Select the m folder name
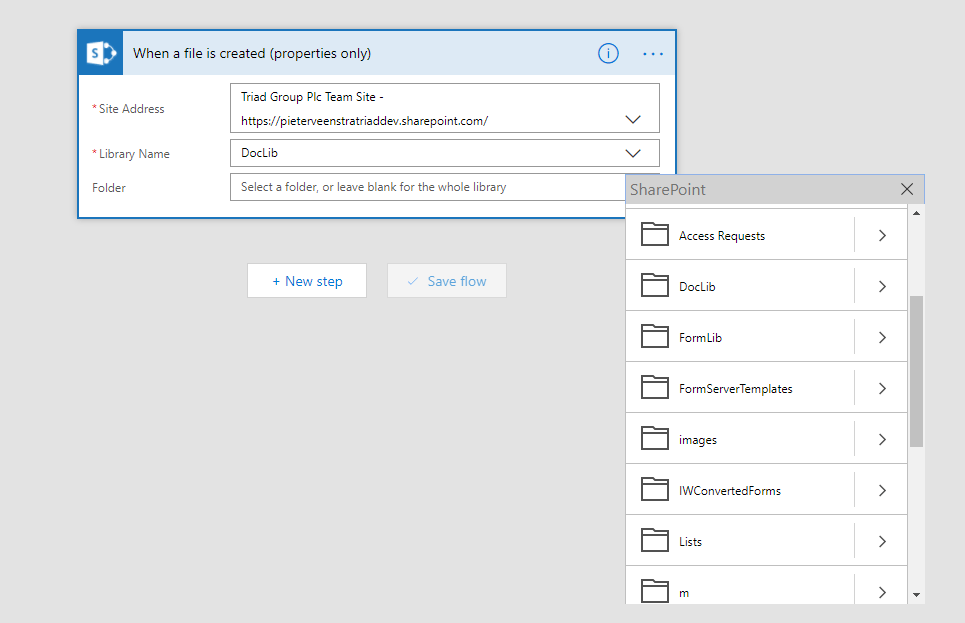Screen dimensions: 965x623 [x=684, y=593]
